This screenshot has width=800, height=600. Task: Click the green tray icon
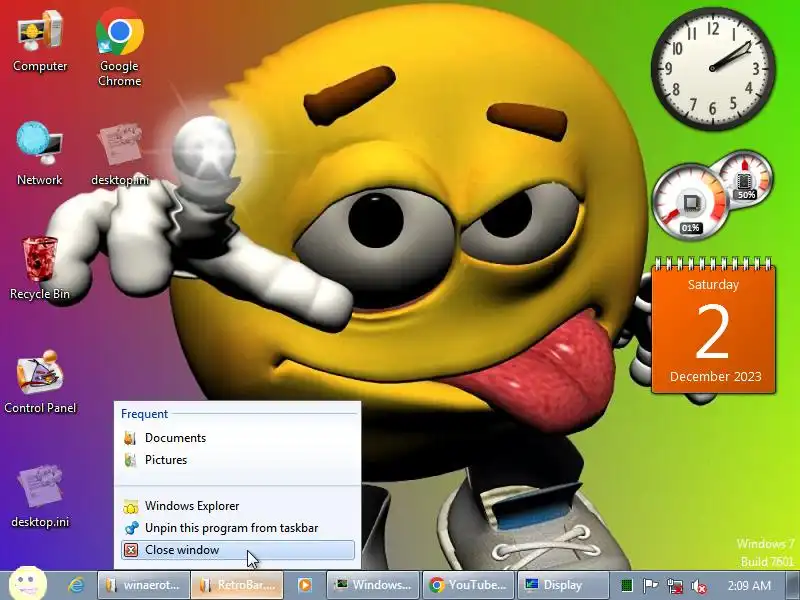tap(627, 585)
